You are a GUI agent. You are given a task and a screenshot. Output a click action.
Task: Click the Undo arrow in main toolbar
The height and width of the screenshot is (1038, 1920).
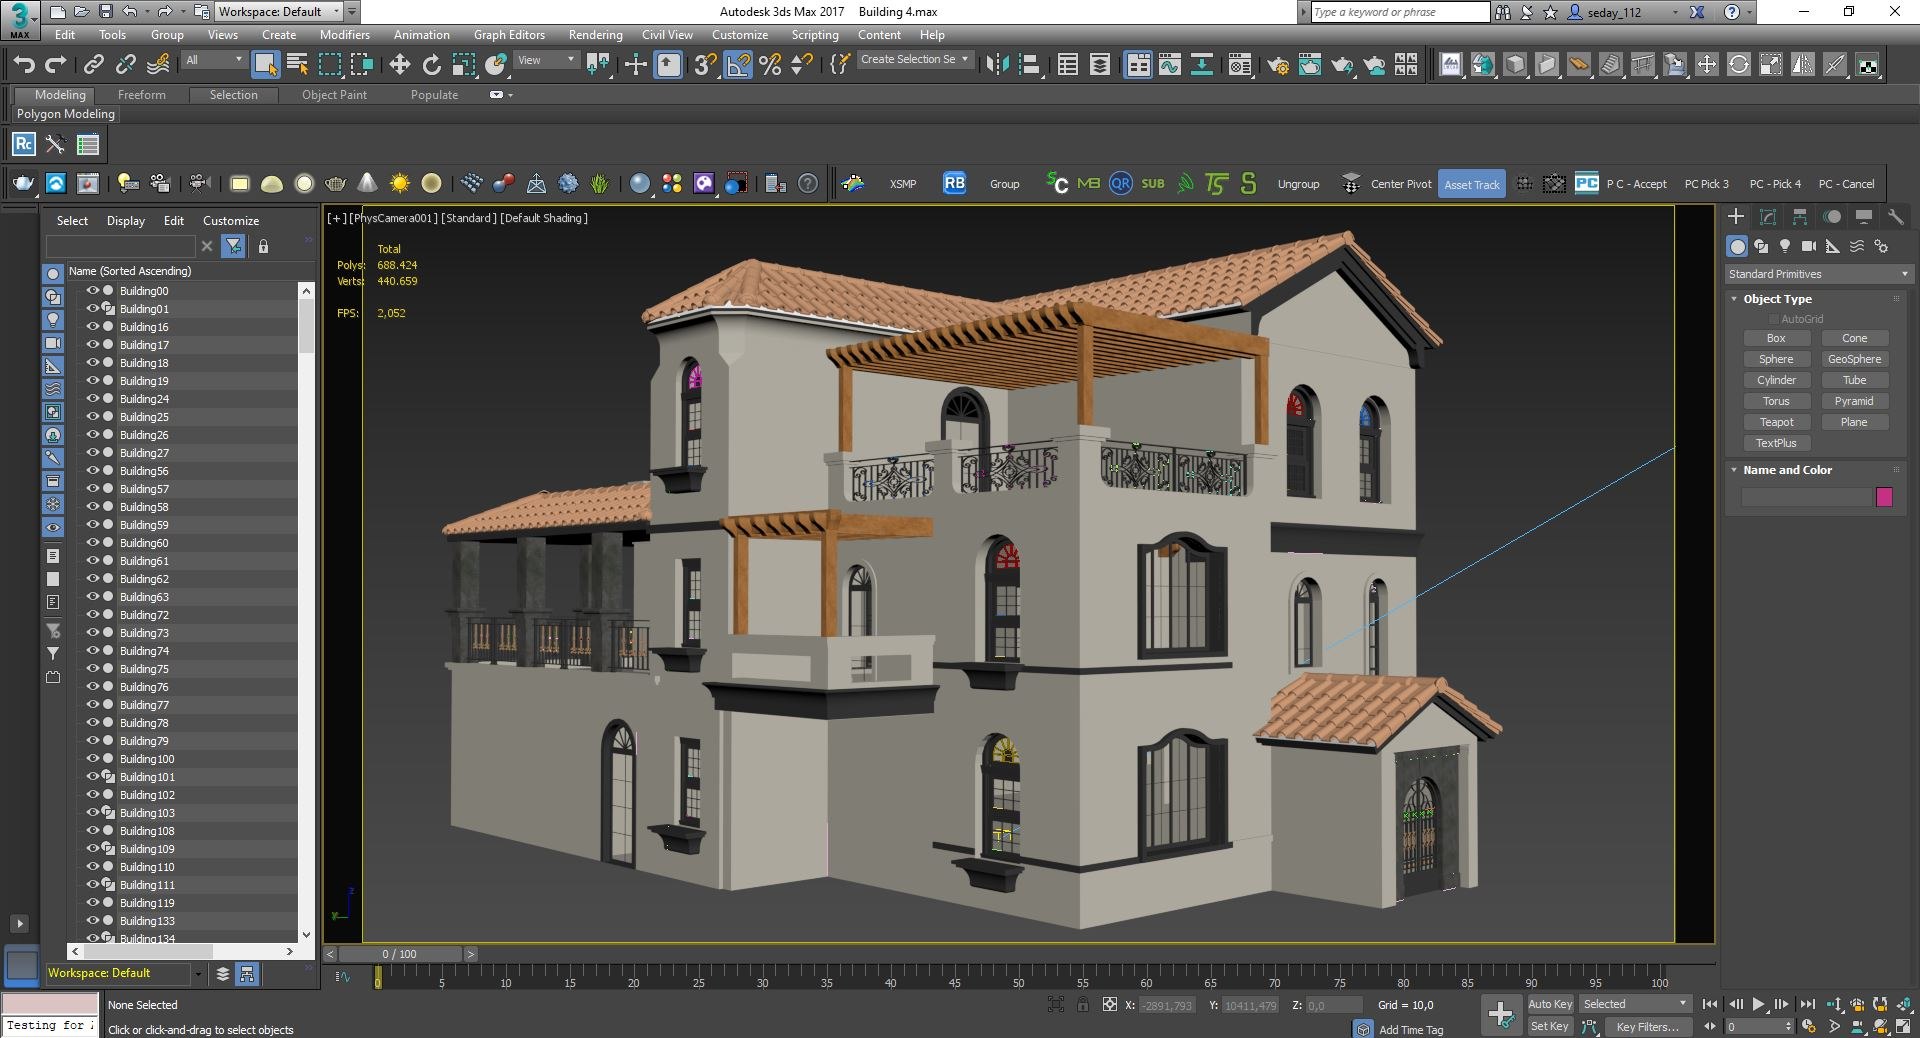24,65
